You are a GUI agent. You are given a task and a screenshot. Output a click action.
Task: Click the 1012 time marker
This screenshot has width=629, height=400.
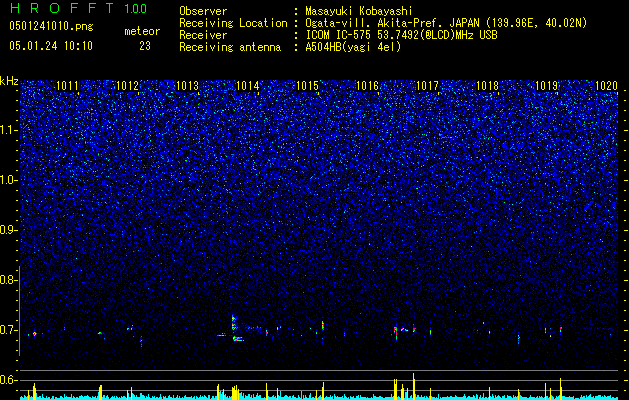(x=127, y=85)
